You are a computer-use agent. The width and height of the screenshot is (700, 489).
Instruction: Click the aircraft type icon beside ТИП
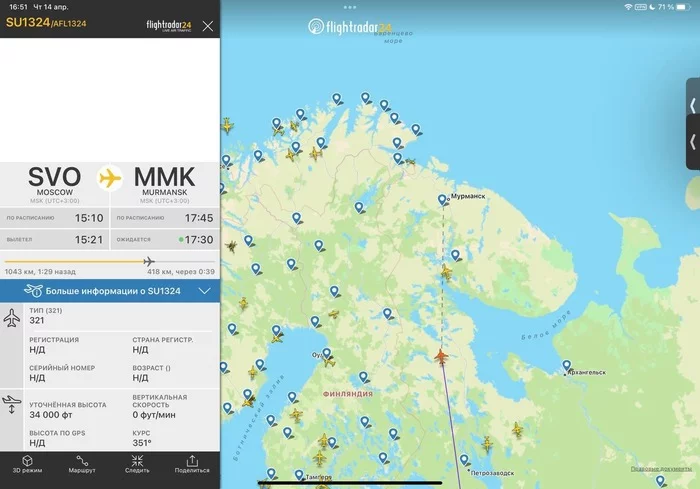[x=12, y=318]
